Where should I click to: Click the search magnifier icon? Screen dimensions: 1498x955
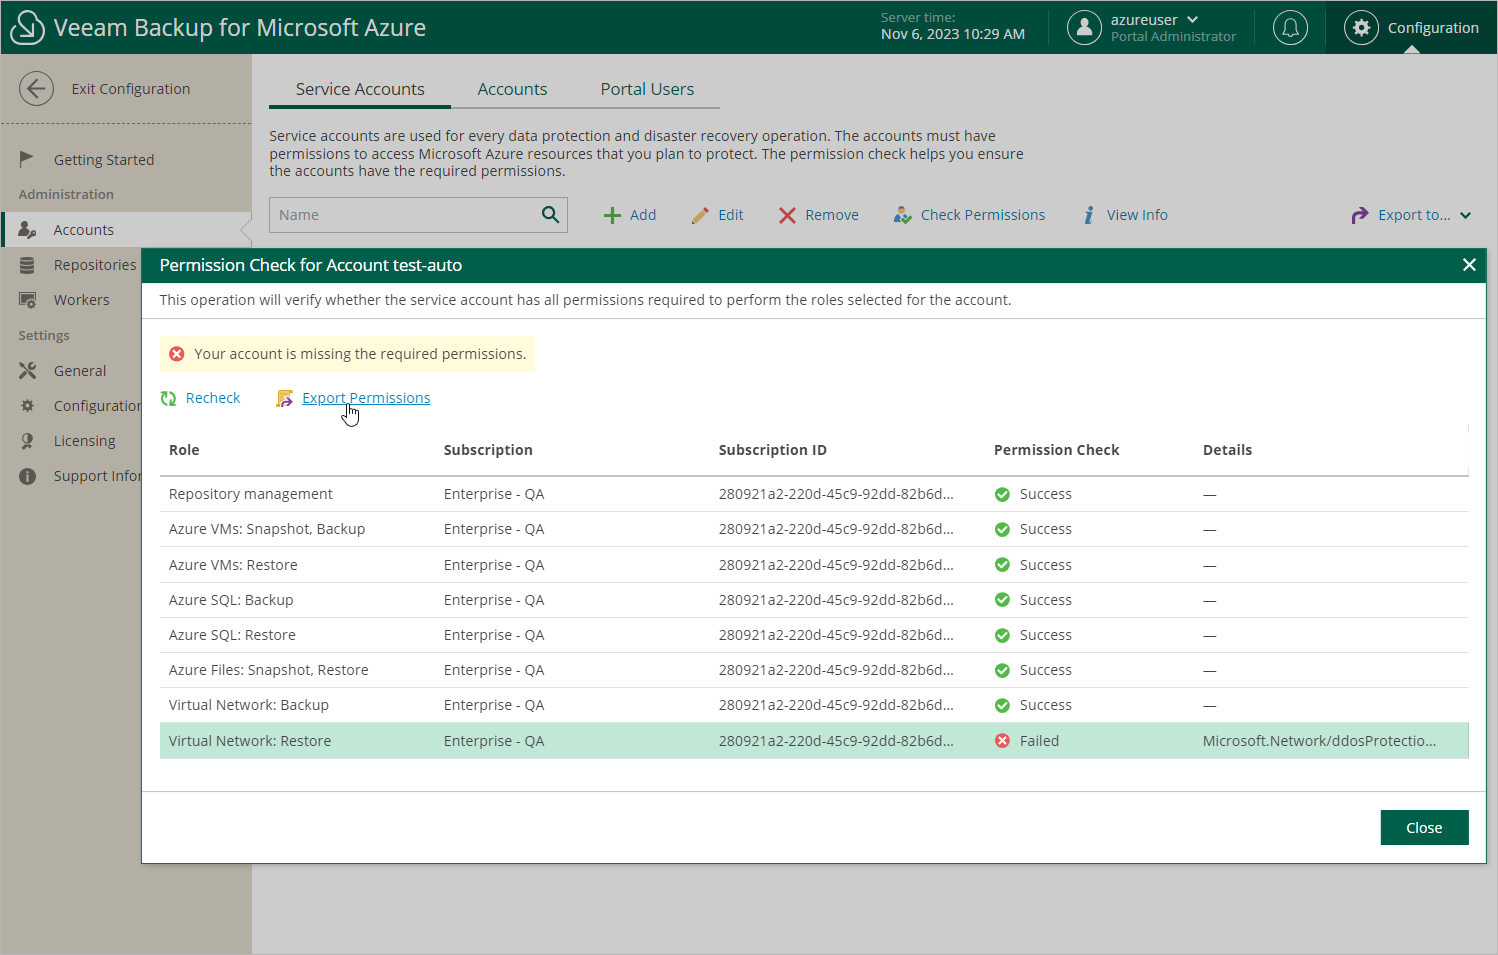(x=550, y=215)
